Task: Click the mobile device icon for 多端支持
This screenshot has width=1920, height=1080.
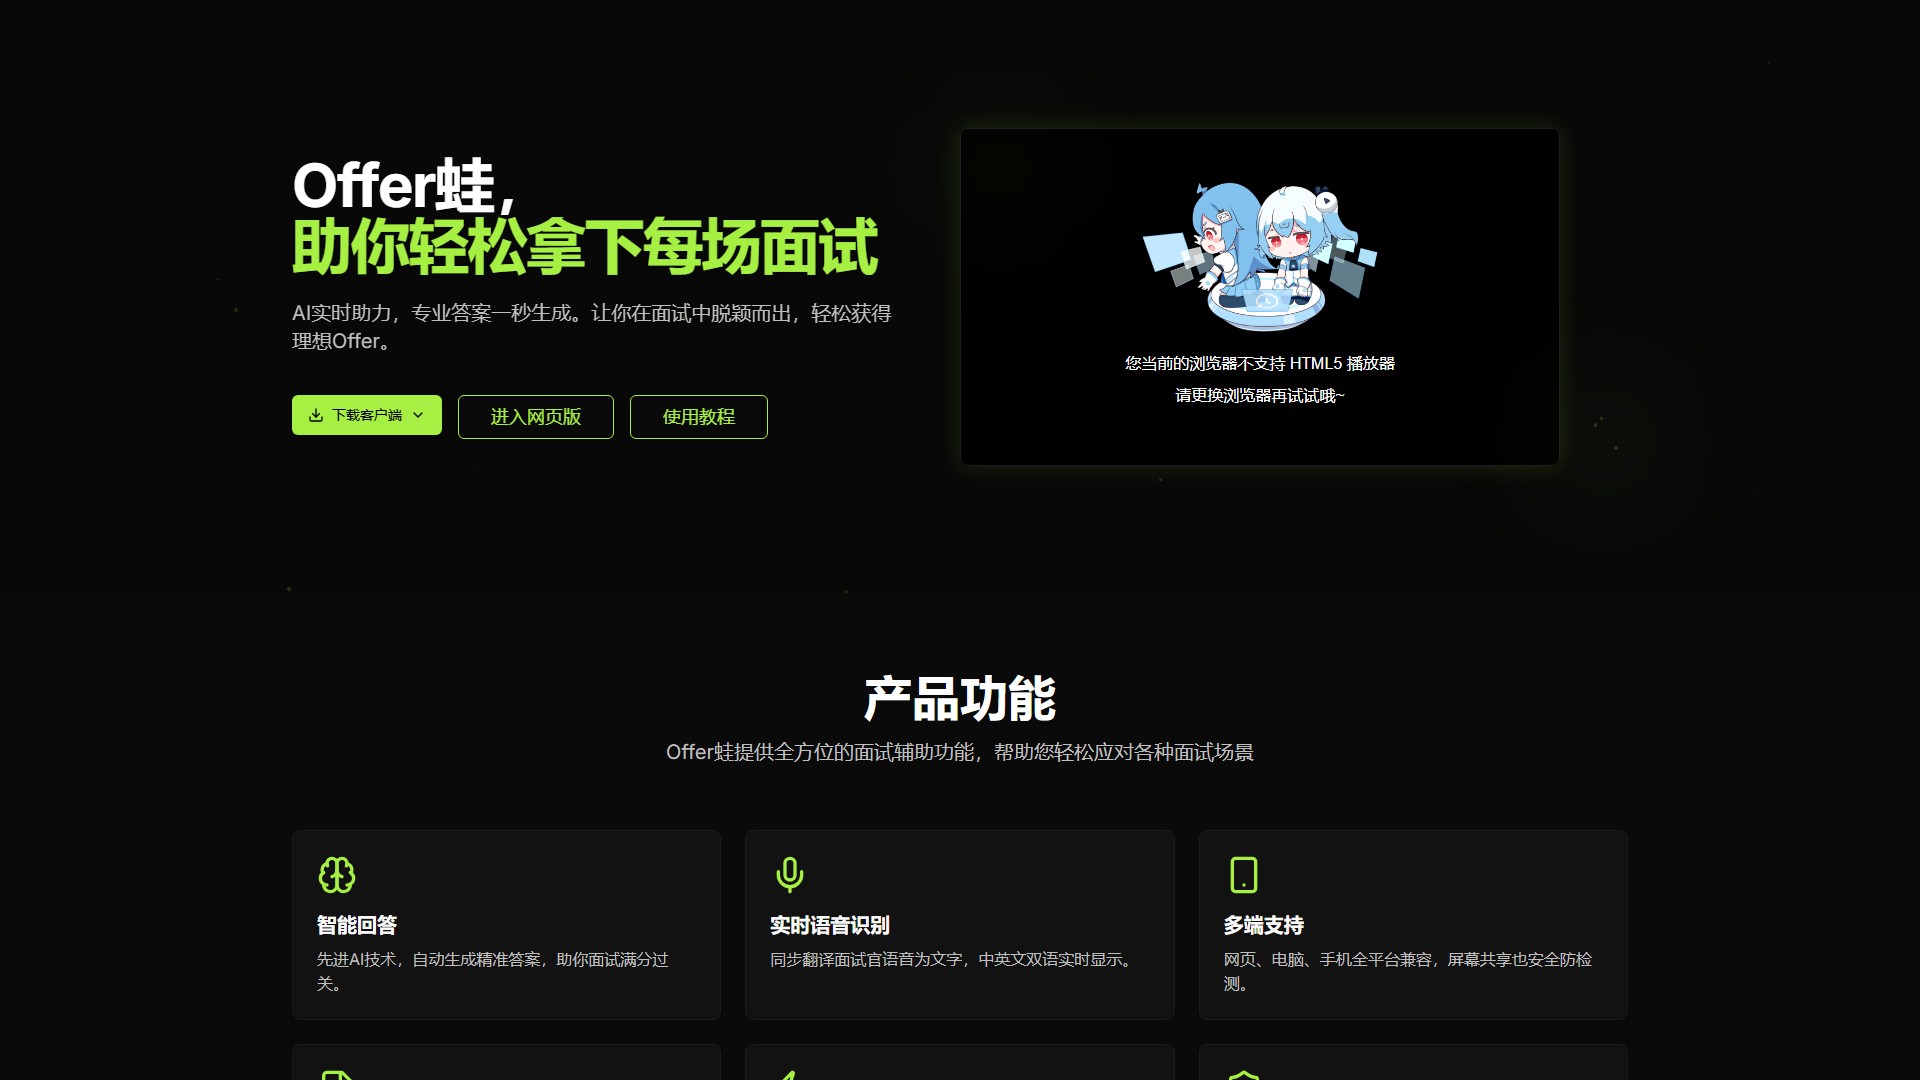Action: pyautogui.click(x=1243, y=875)
